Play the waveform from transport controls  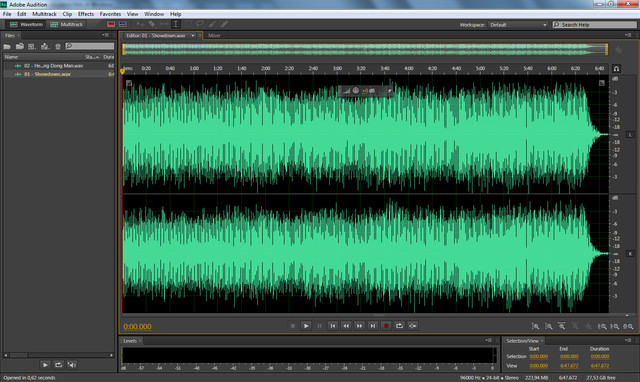[x=306, y=326]
